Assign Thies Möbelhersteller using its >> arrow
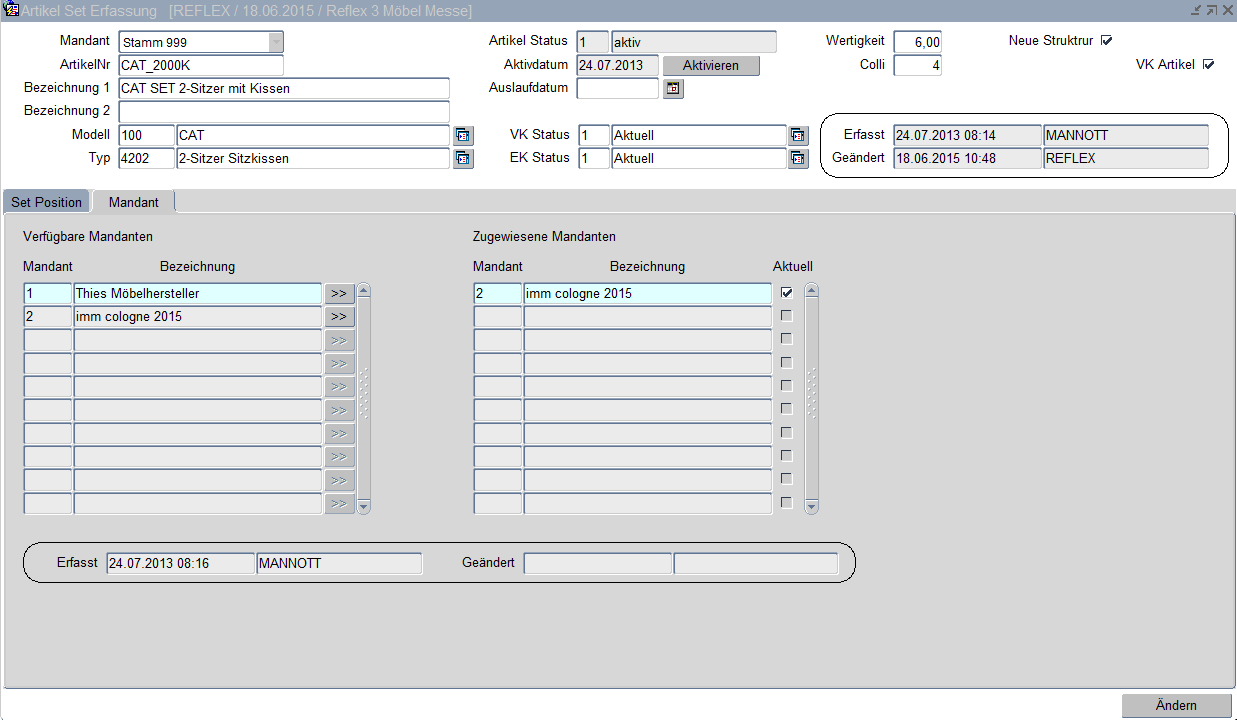This screenshot has height=720, width=1237. point(339,294)
